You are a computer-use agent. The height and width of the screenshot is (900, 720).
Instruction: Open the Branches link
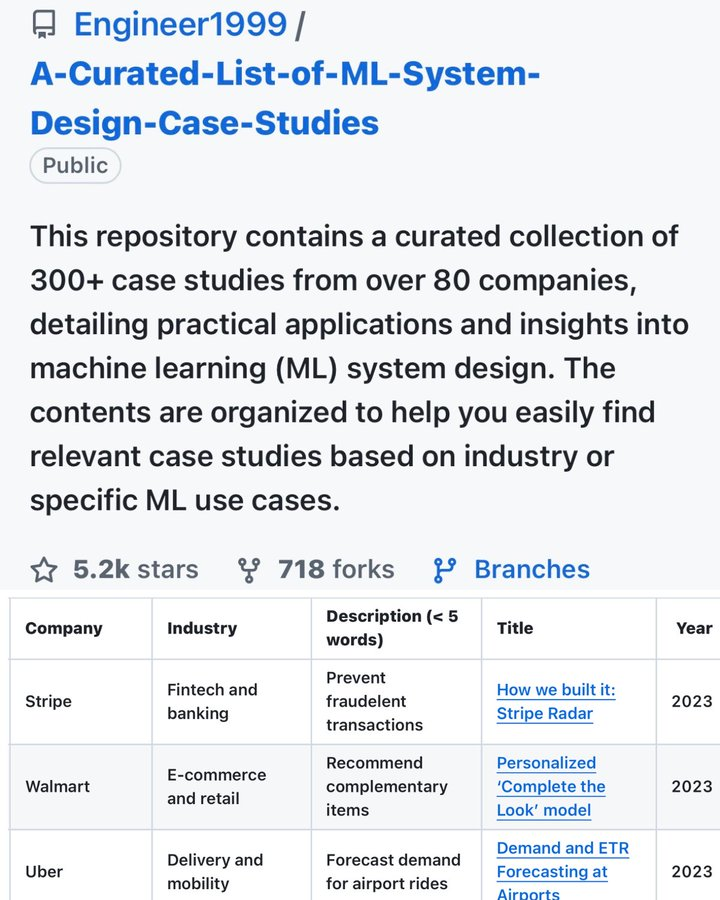[x=532, y=569]
